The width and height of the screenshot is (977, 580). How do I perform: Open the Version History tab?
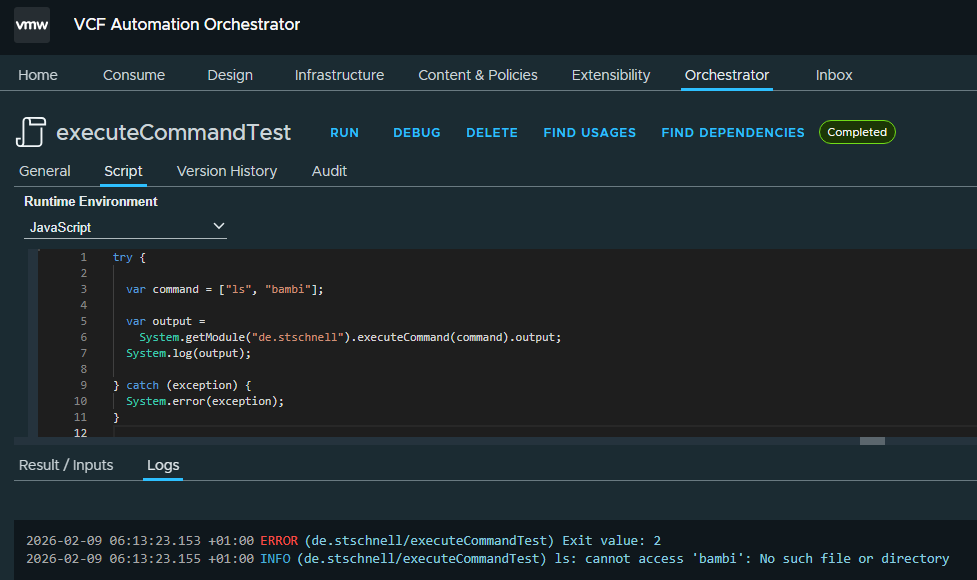click(x=227, y=171)
